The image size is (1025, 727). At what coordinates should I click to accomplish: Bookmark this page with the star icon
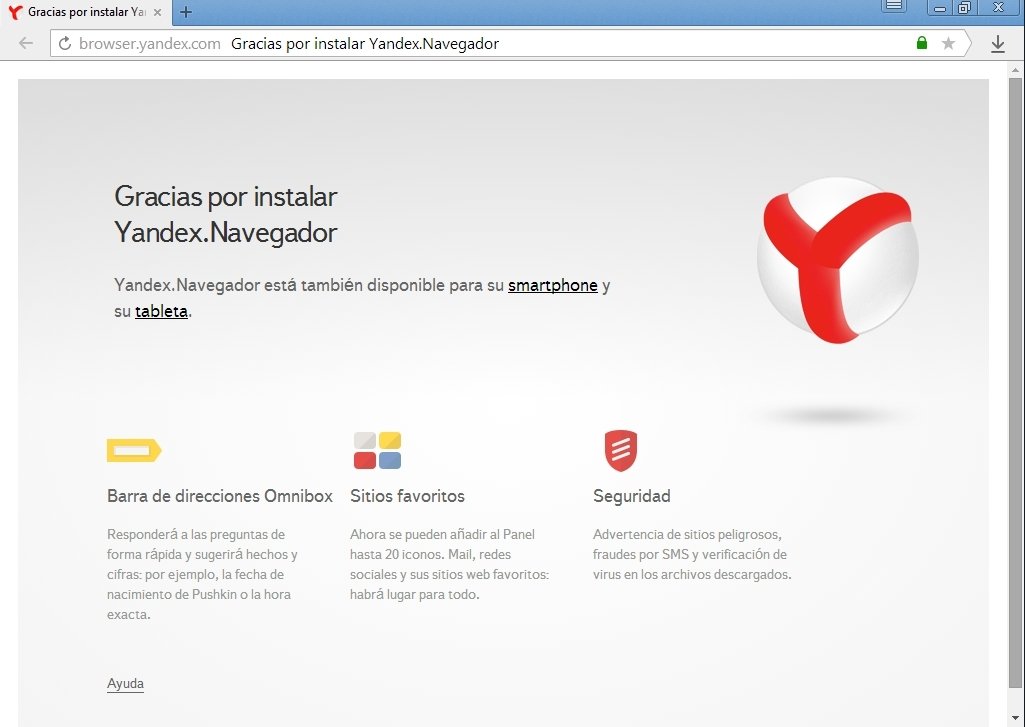coord(948,43)
